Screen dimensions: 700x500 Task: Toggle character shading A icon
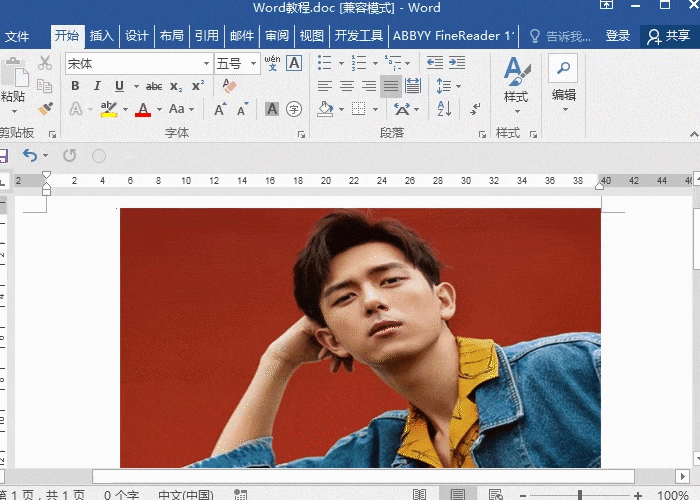pyautogui.click(x=272, y=109)
